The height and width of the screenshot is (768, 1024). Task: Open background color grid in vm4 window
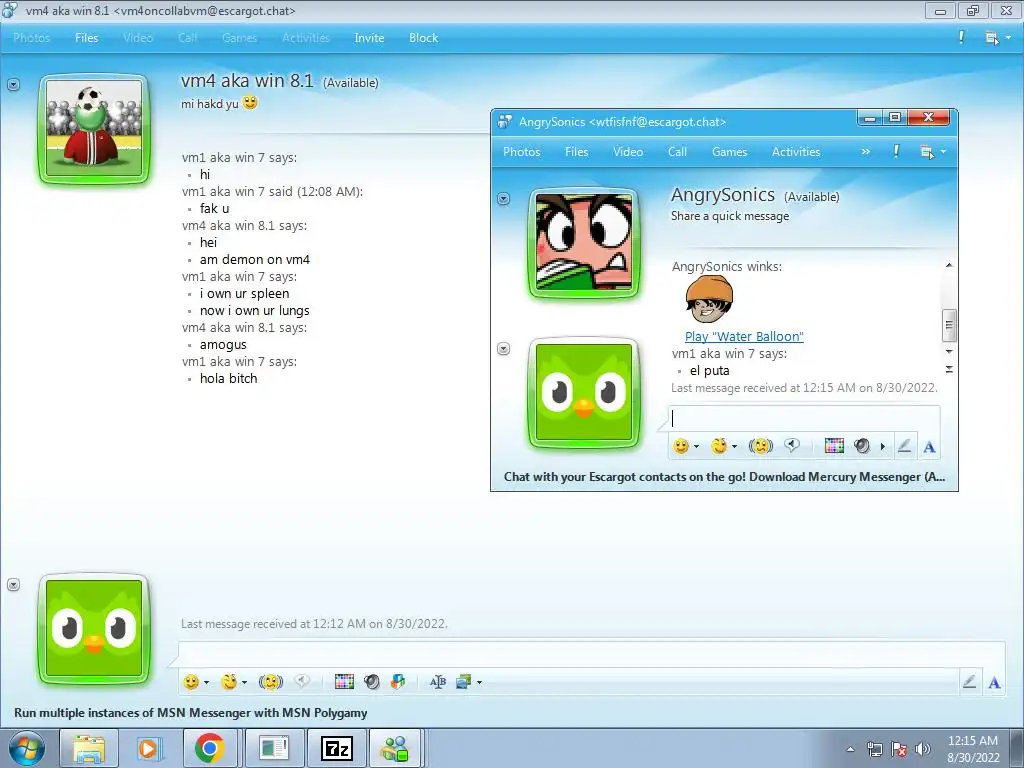pyautogui.click(x=344, y=682)
